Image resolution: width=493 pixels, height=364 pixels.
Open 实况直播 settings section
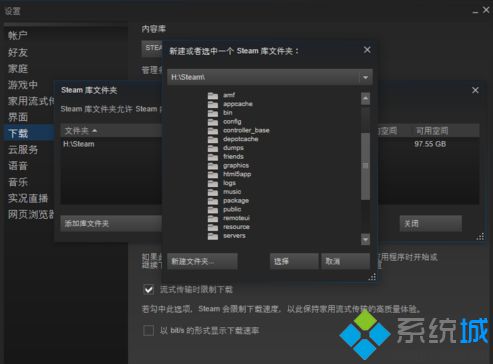tap(28, 198)
